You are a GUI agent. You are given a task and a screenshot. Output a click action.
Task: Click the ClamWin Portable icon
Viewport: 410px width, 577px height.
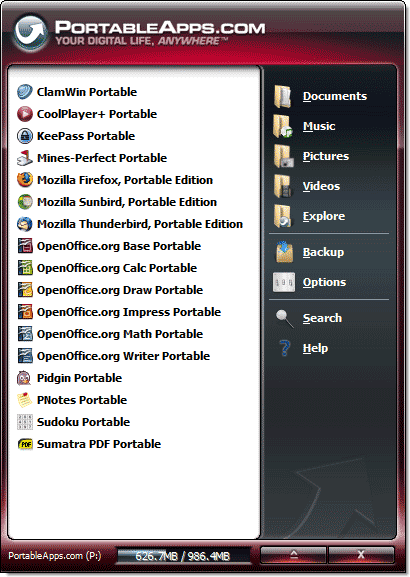pyautogui.click(x=25, y=92)
